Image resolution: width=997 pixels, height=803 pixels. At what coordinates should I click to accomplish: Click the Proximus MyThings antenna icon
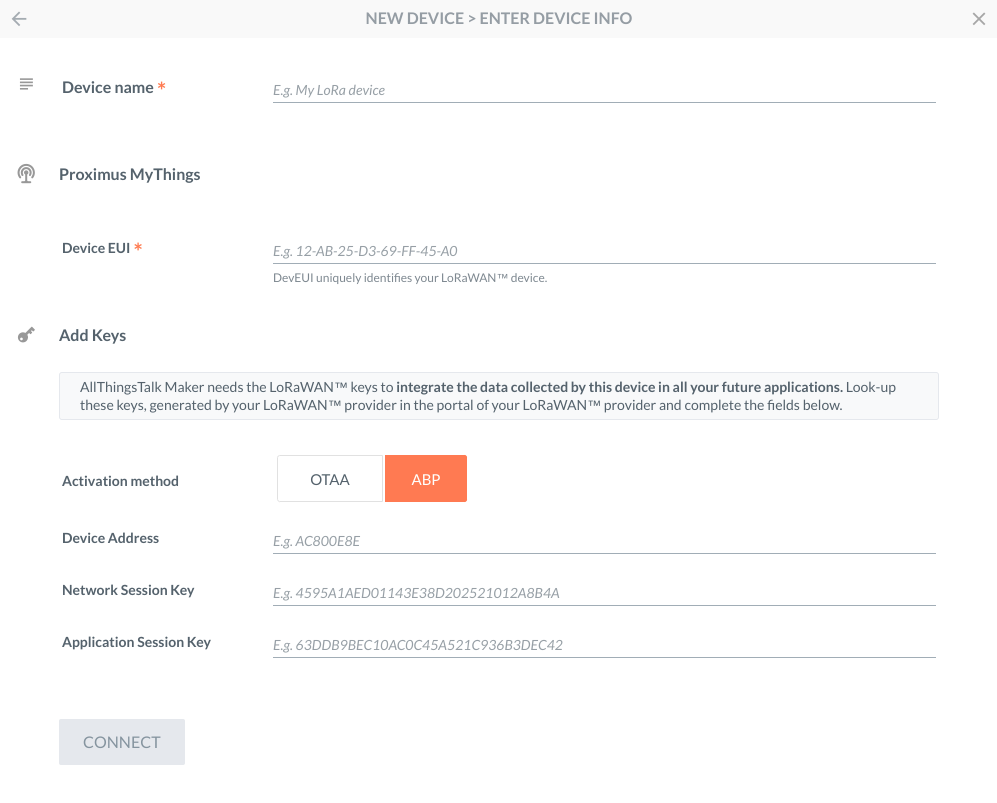coord(27,174)
